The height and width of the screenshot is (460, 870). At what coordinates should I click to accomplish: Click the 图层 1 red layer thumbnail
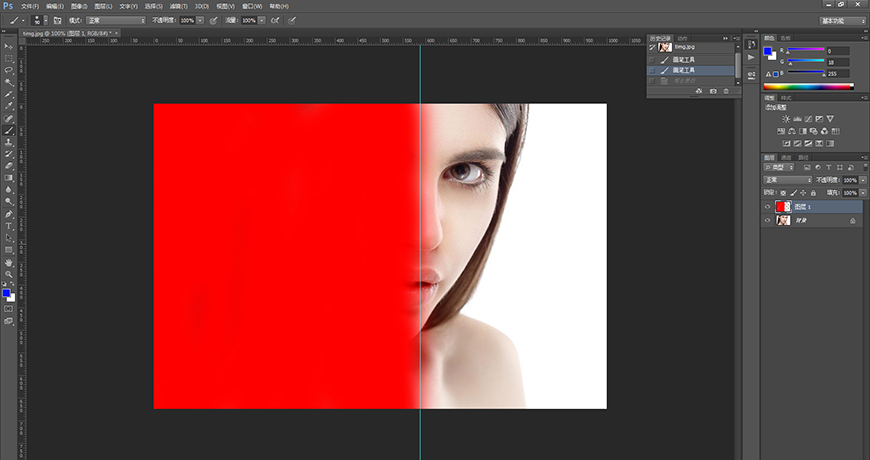coord(780,207)
